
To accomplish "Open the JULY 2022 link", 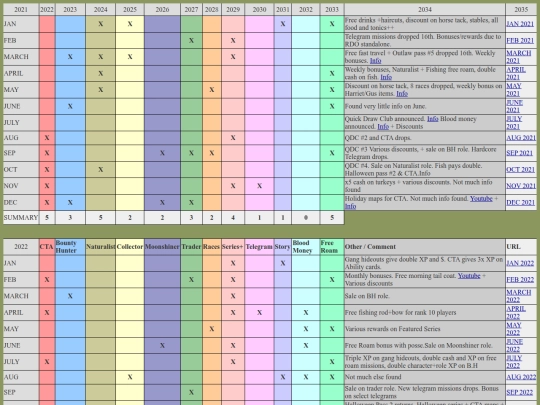I will (x=514, y=362).
